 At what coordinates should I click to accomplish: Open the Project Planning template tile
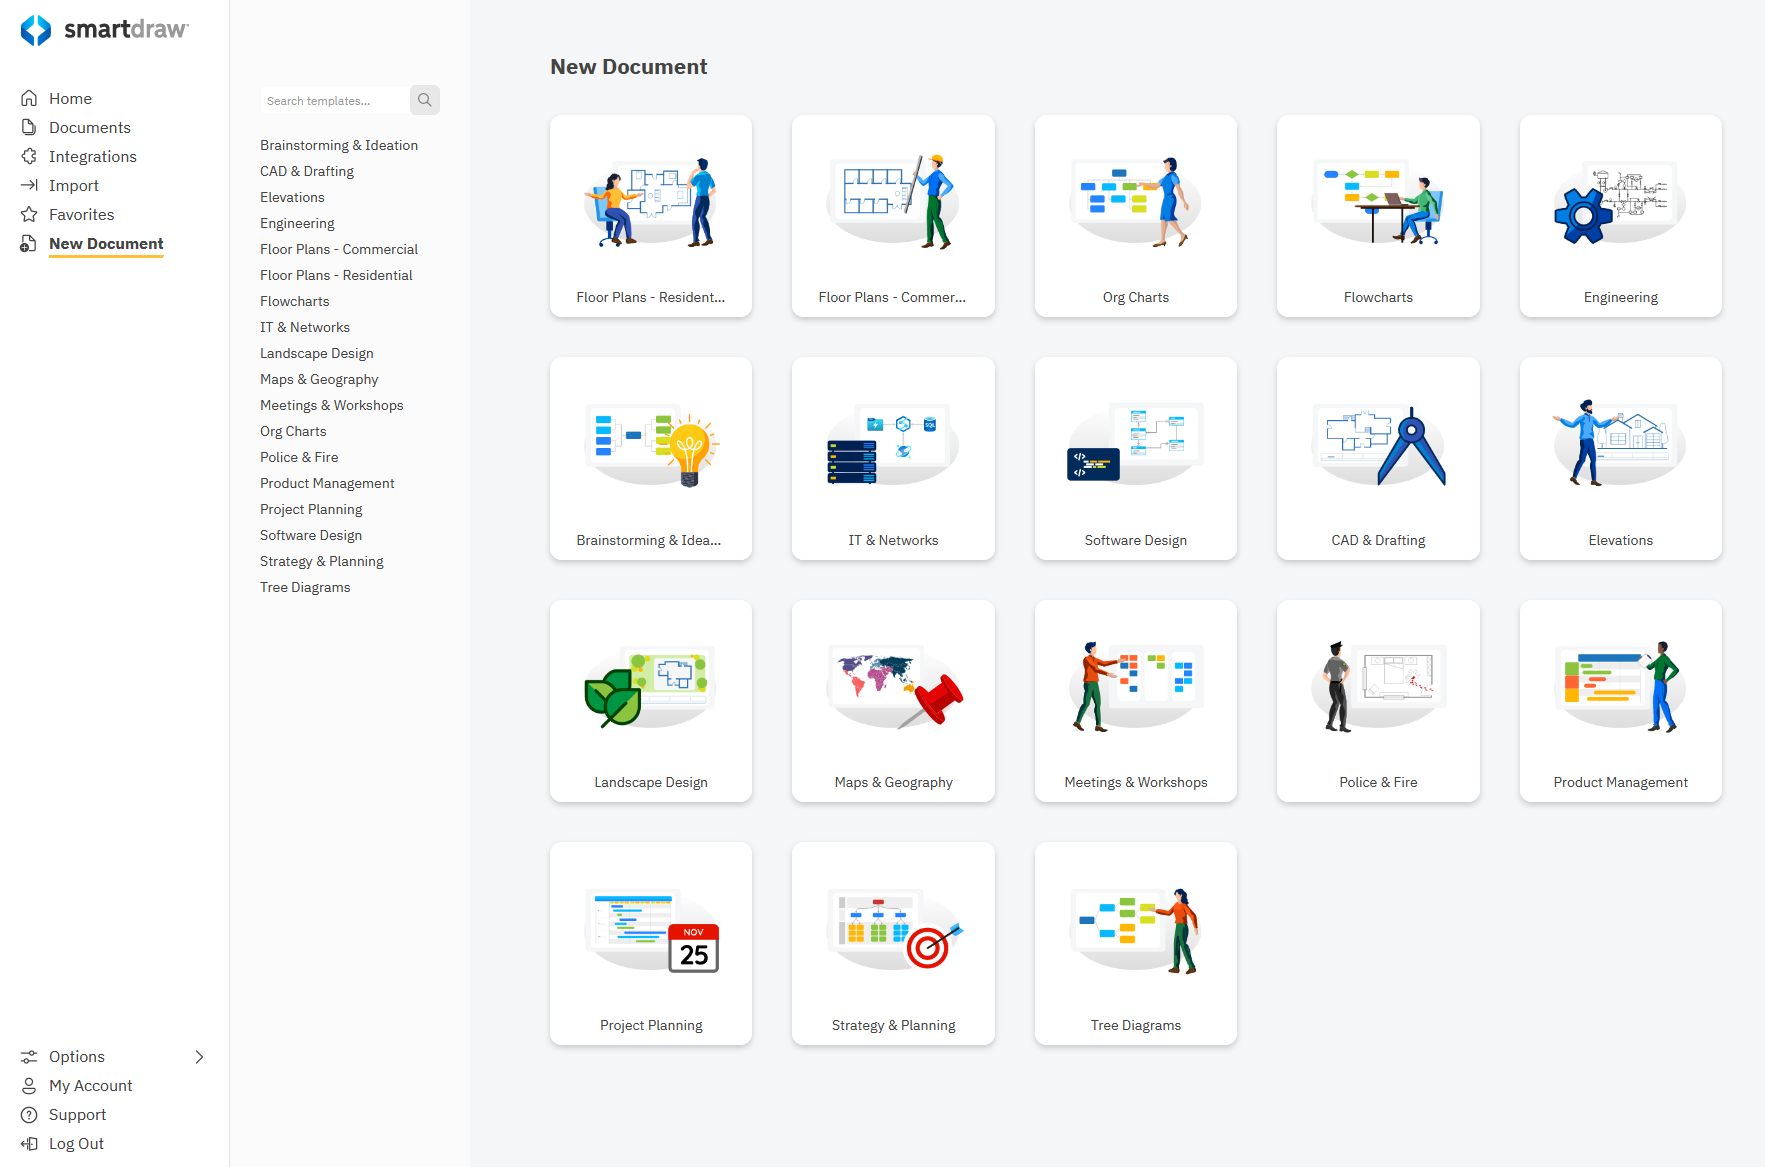tap(650, 942)
